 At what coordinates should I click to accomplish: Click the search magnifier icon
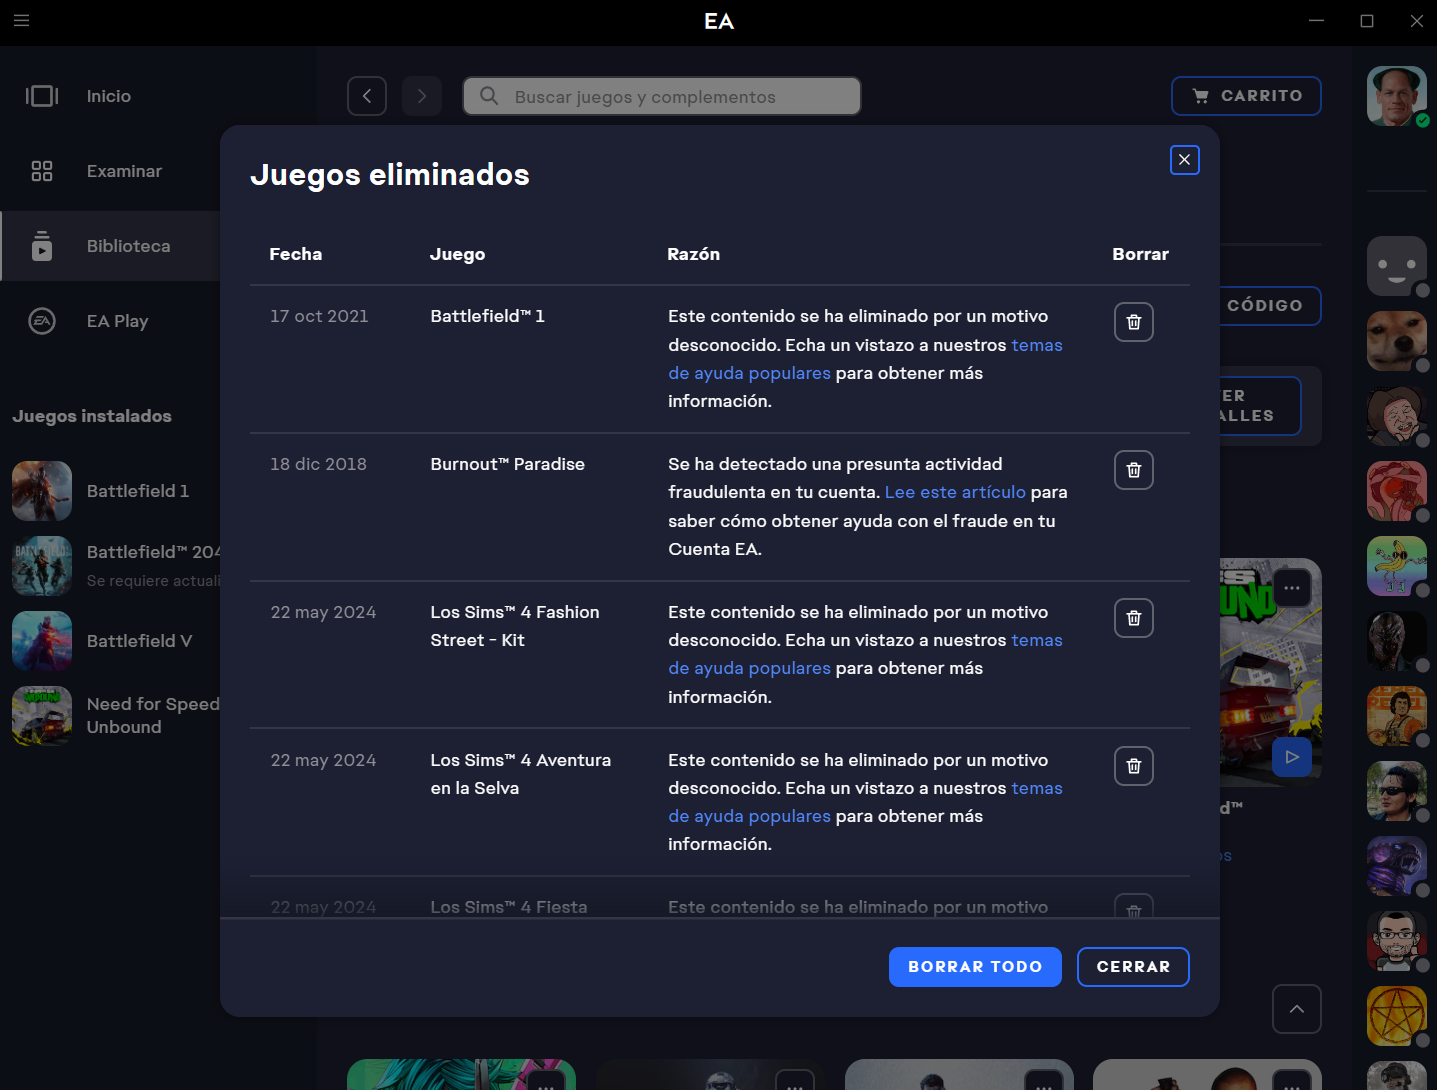point(489,96)
